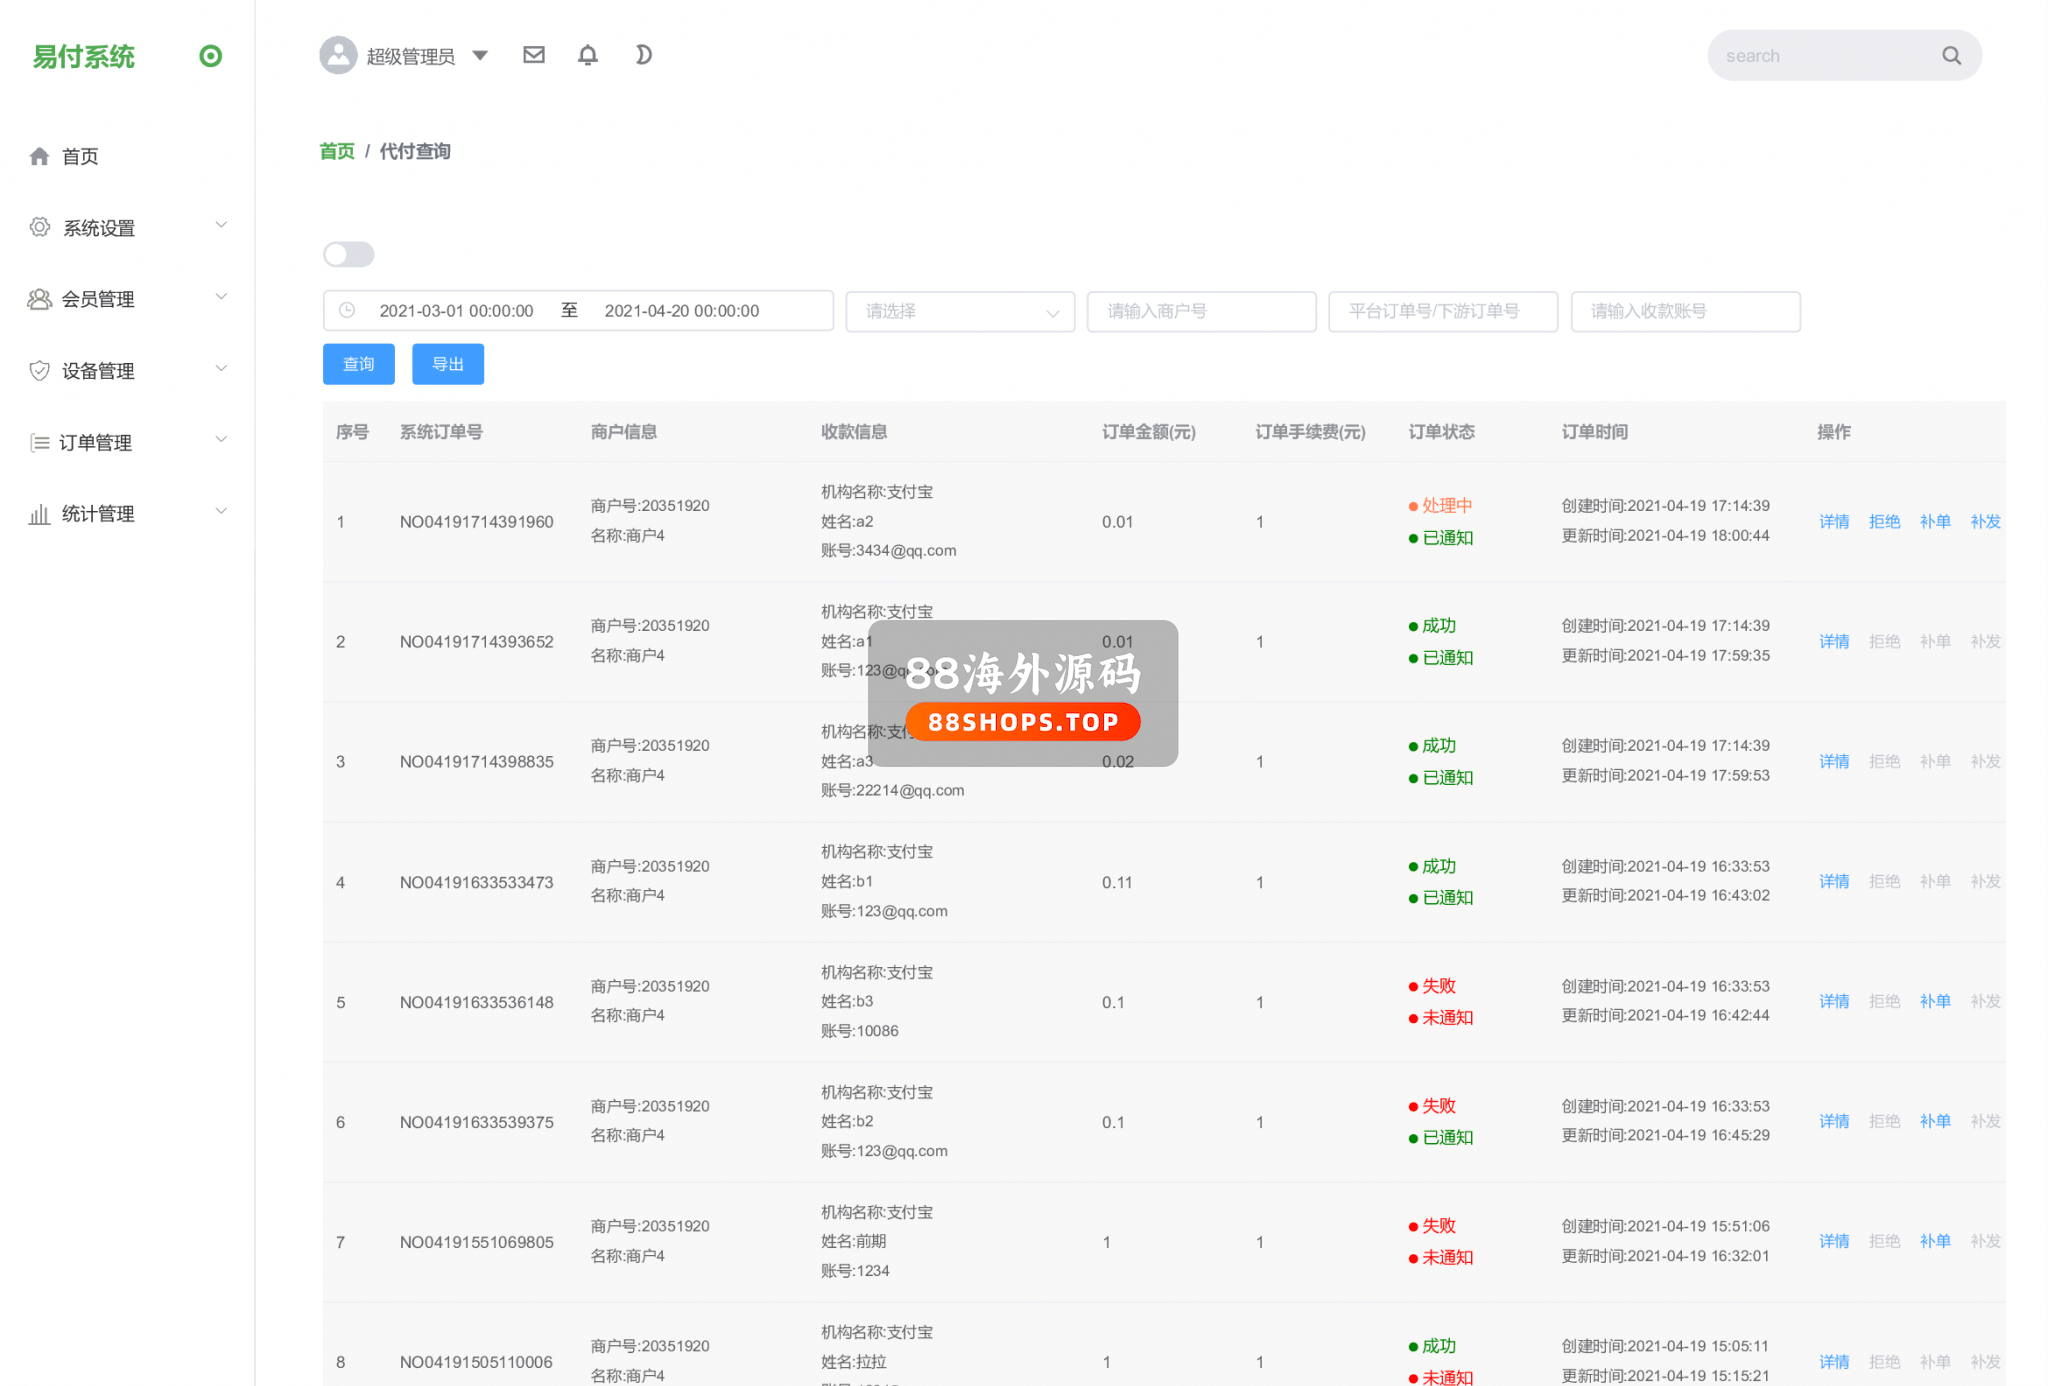Click the clock icon in date range field
This screenshot has height=1386, width=2048.
click(347, 311)
